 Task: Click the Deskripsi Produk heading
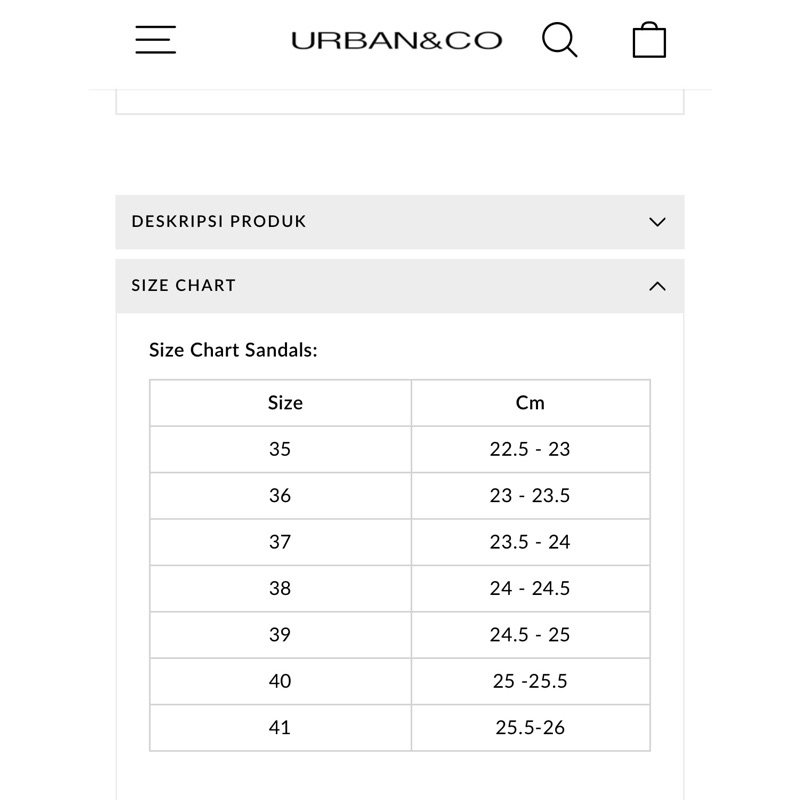[219, 221]
